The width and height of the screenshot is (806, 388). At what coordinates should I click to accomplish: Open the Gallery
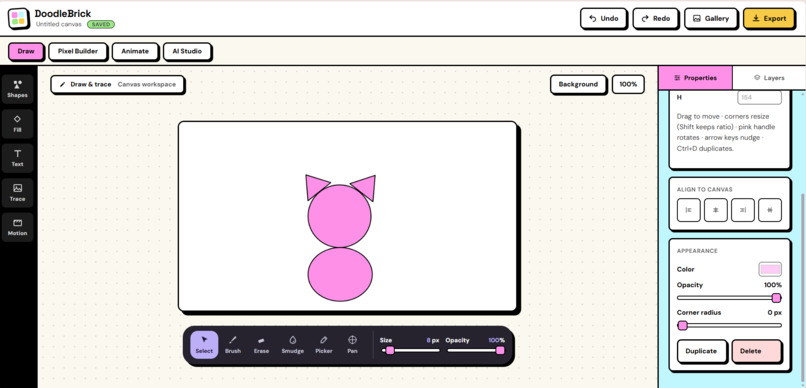711,19
